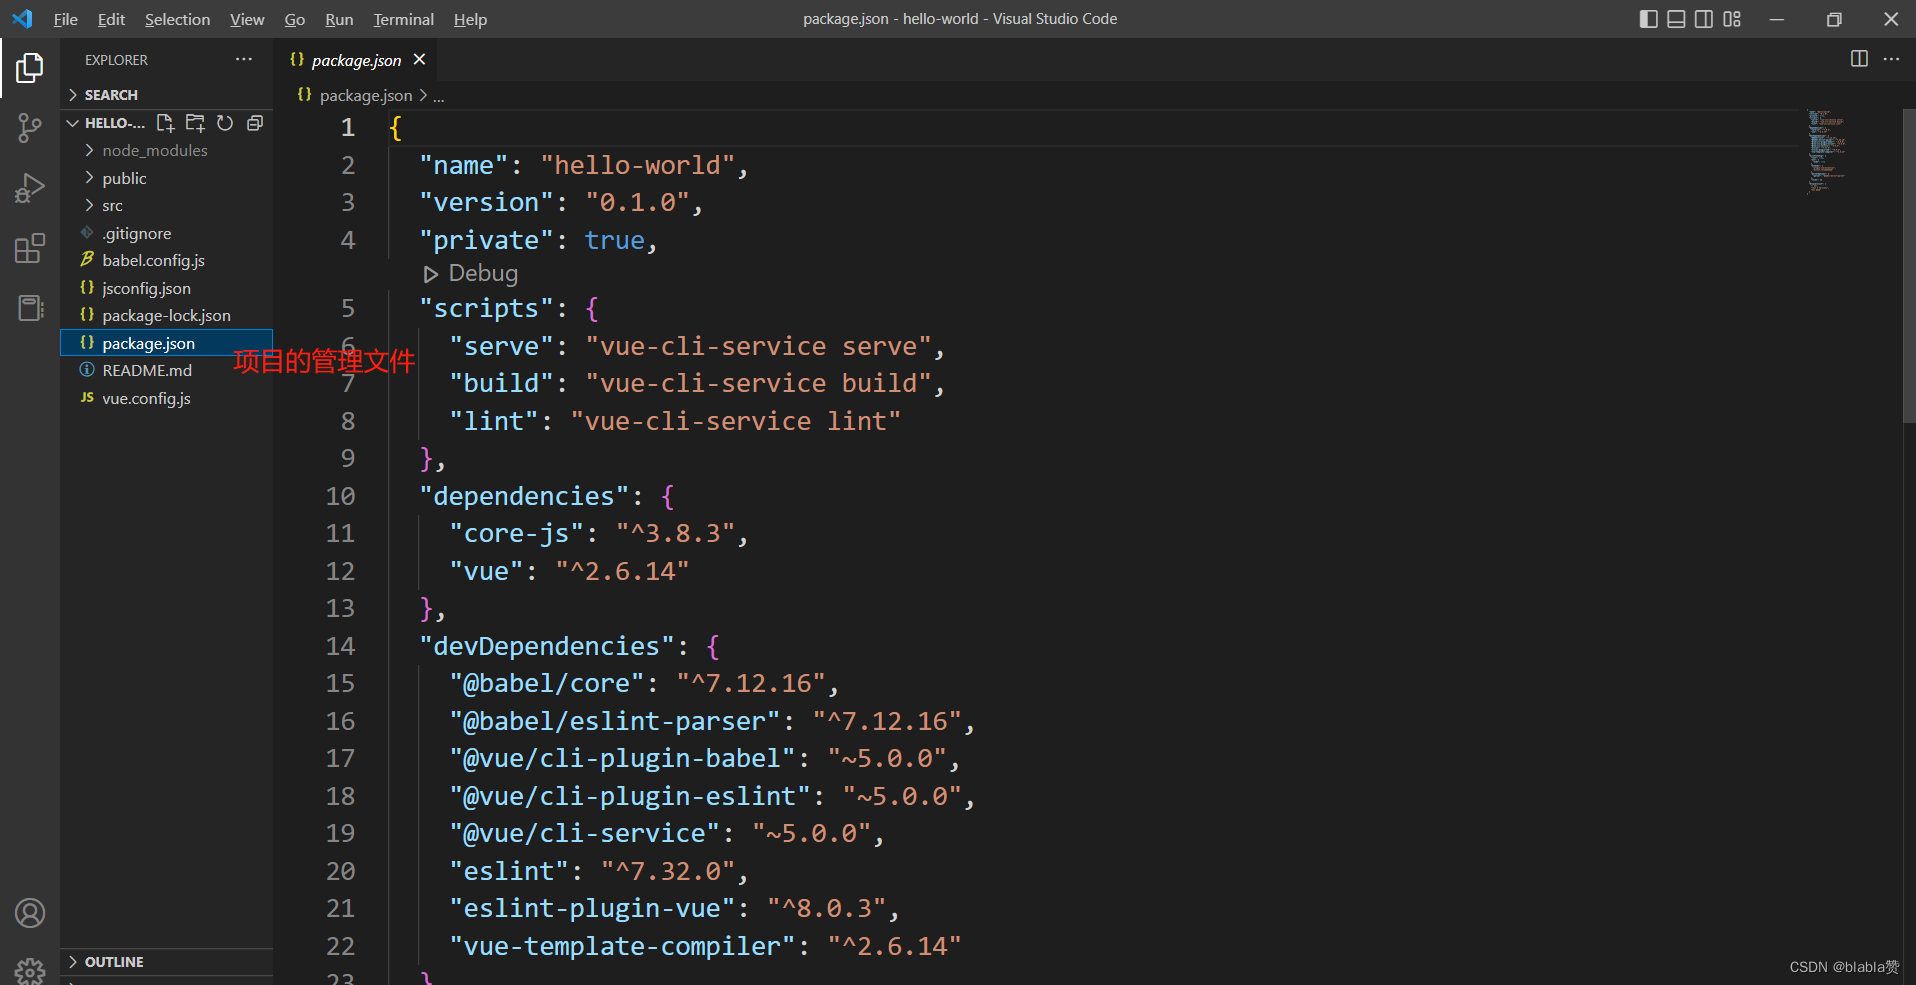Expand the public folder
The width and height of the screenshot is (1916, 985).
point(166,178)
